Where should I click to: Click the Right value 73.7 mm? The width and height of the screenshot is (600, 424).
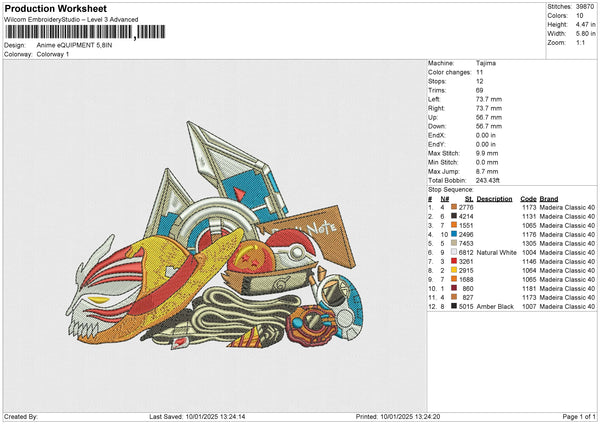pyautogui.click(x=489, y=108)
